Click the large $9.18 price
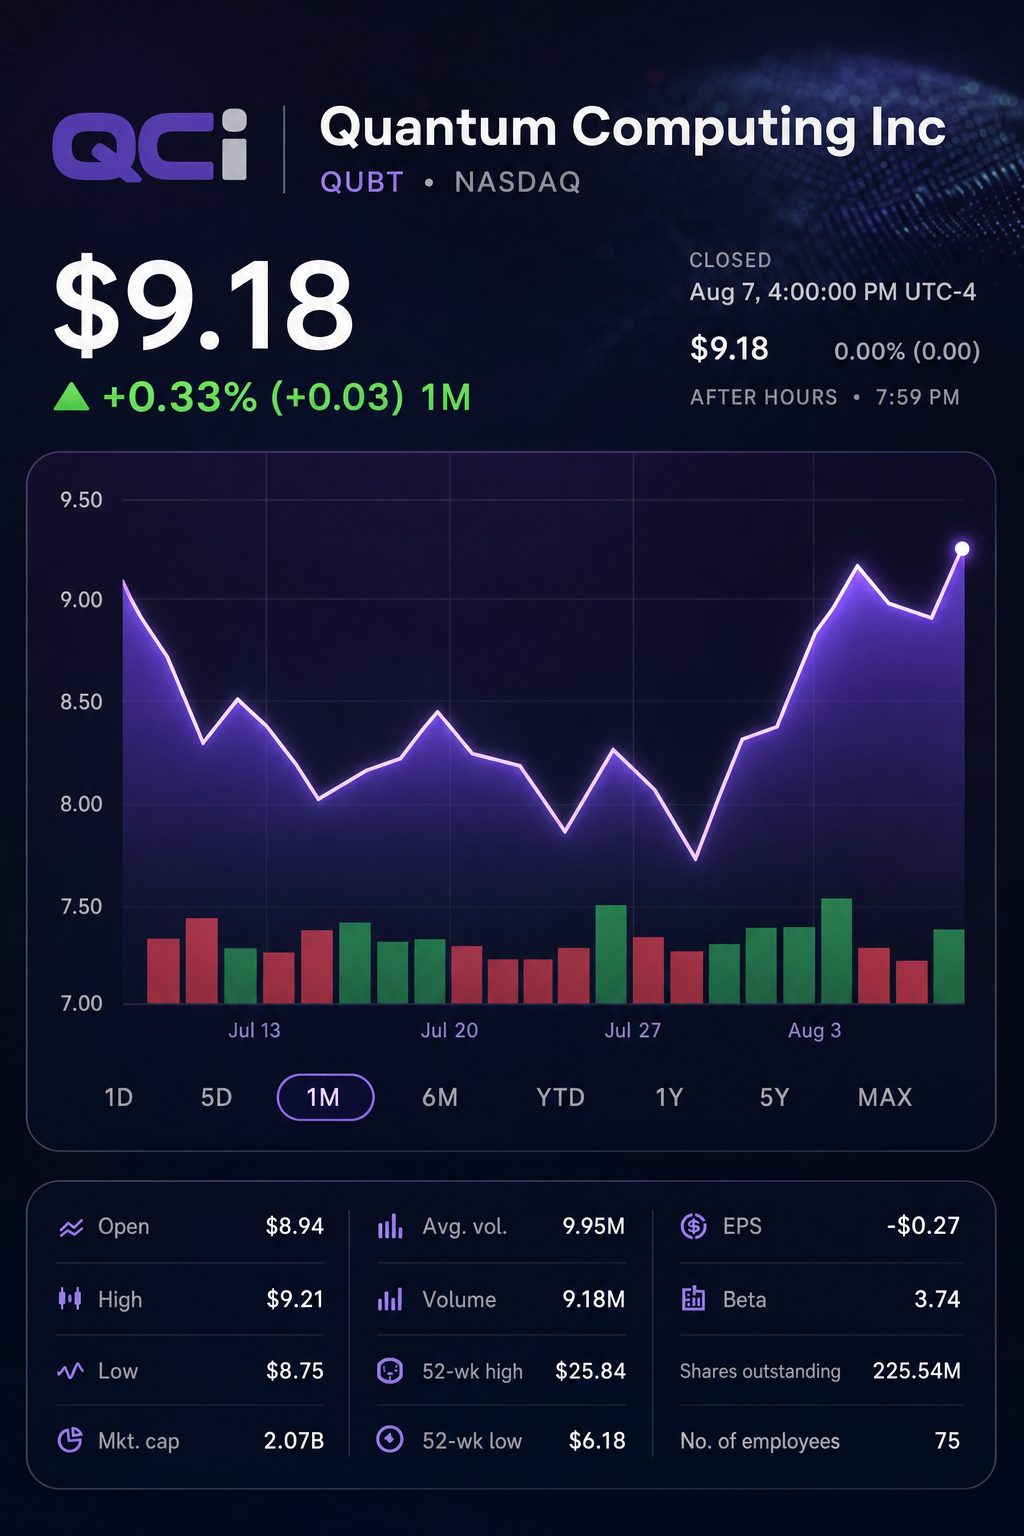This screenshot has height=1536, width=1024. click(x=204, y=305)
